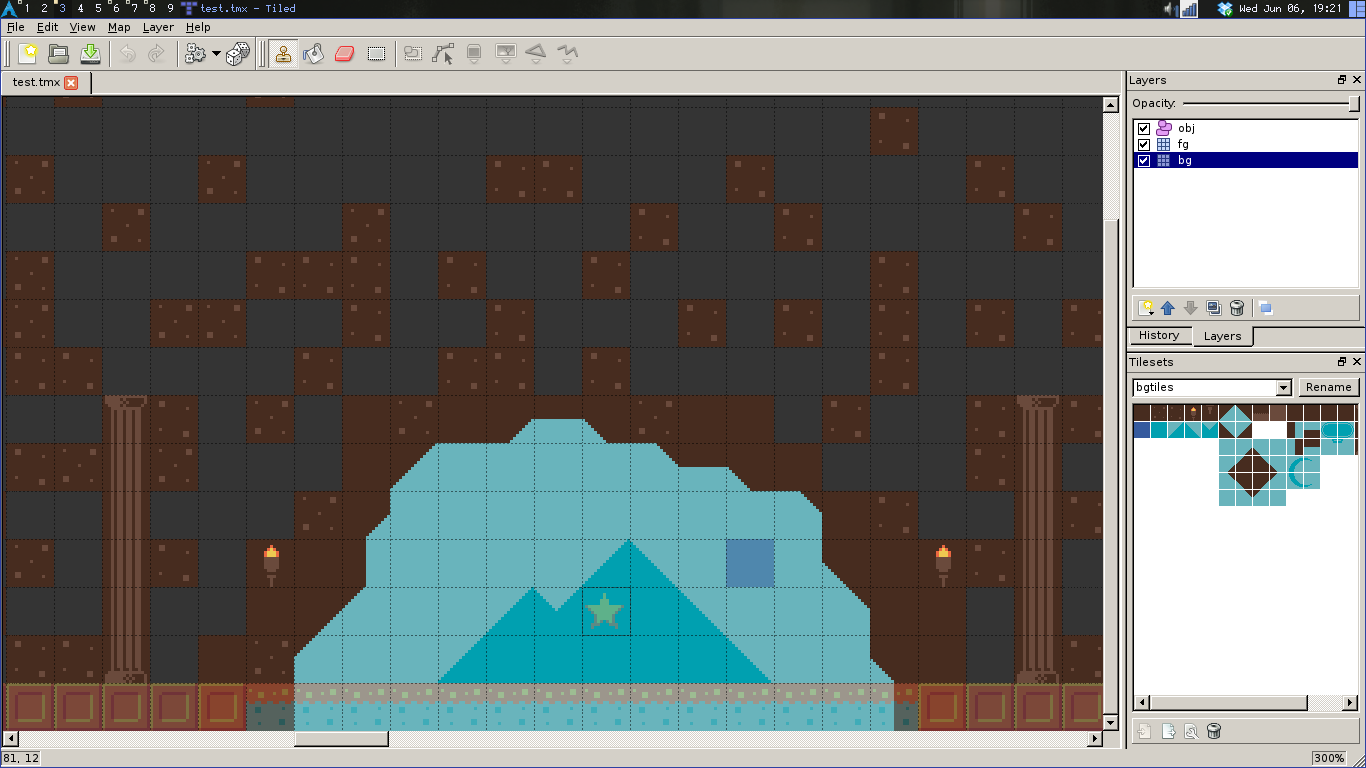Switch to the Layers tab

click(1222, 336)
